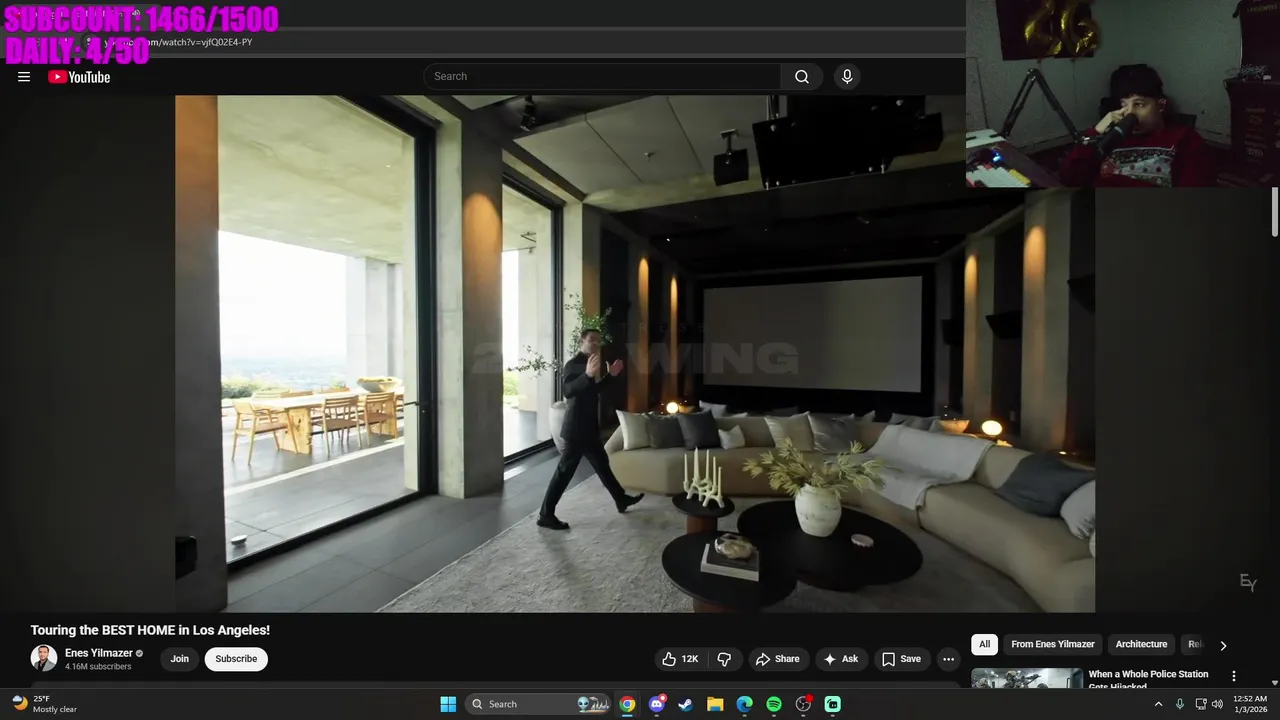Screen dimensions: 1280x720
Task: Share the video
Action: coord(777,659)
